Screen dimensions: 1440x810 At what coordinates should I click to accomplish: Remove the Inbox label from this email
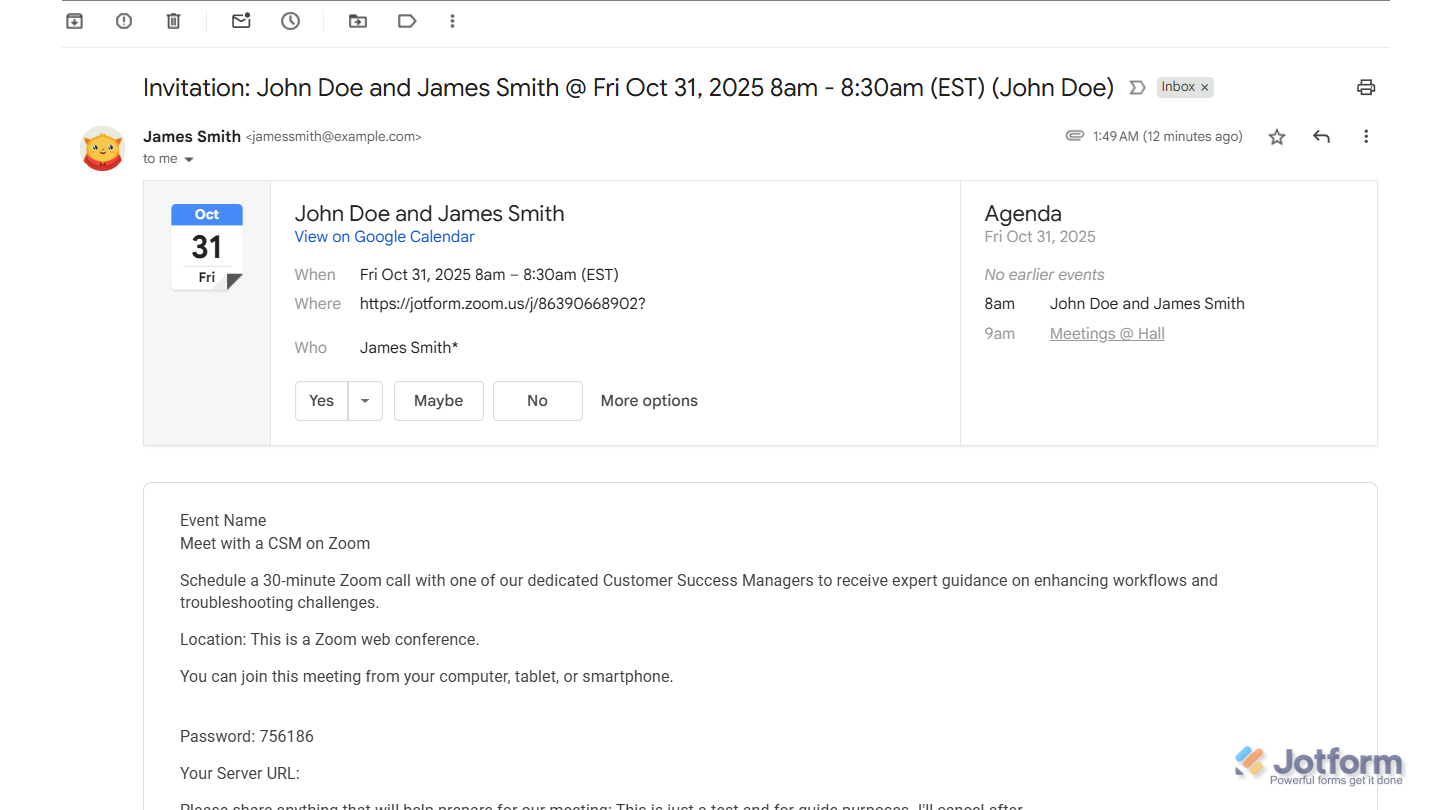(1205, 87)
